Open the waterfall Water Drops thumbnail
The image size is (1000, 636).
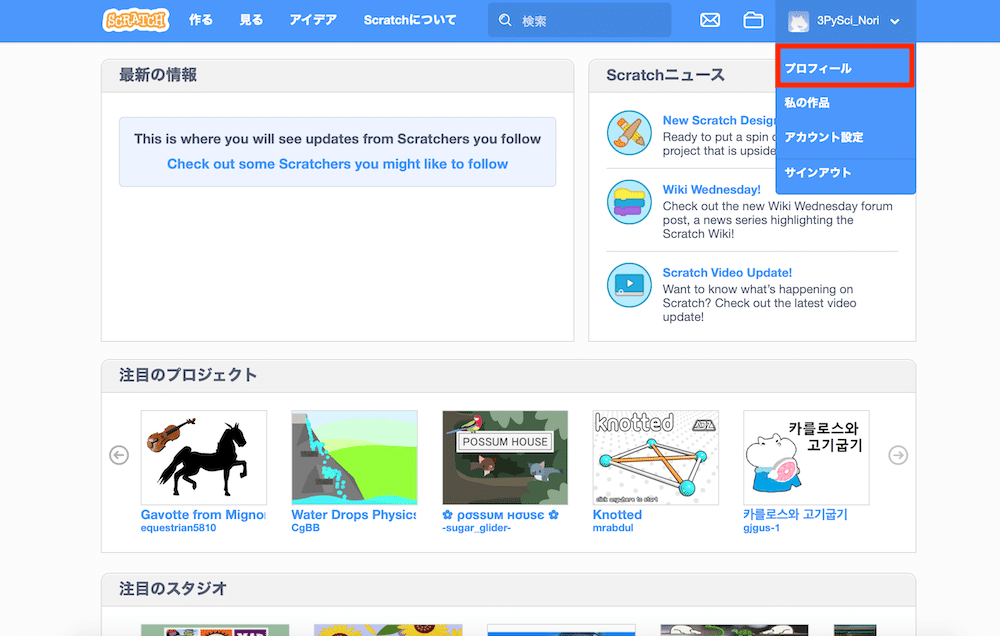(355, 457)
